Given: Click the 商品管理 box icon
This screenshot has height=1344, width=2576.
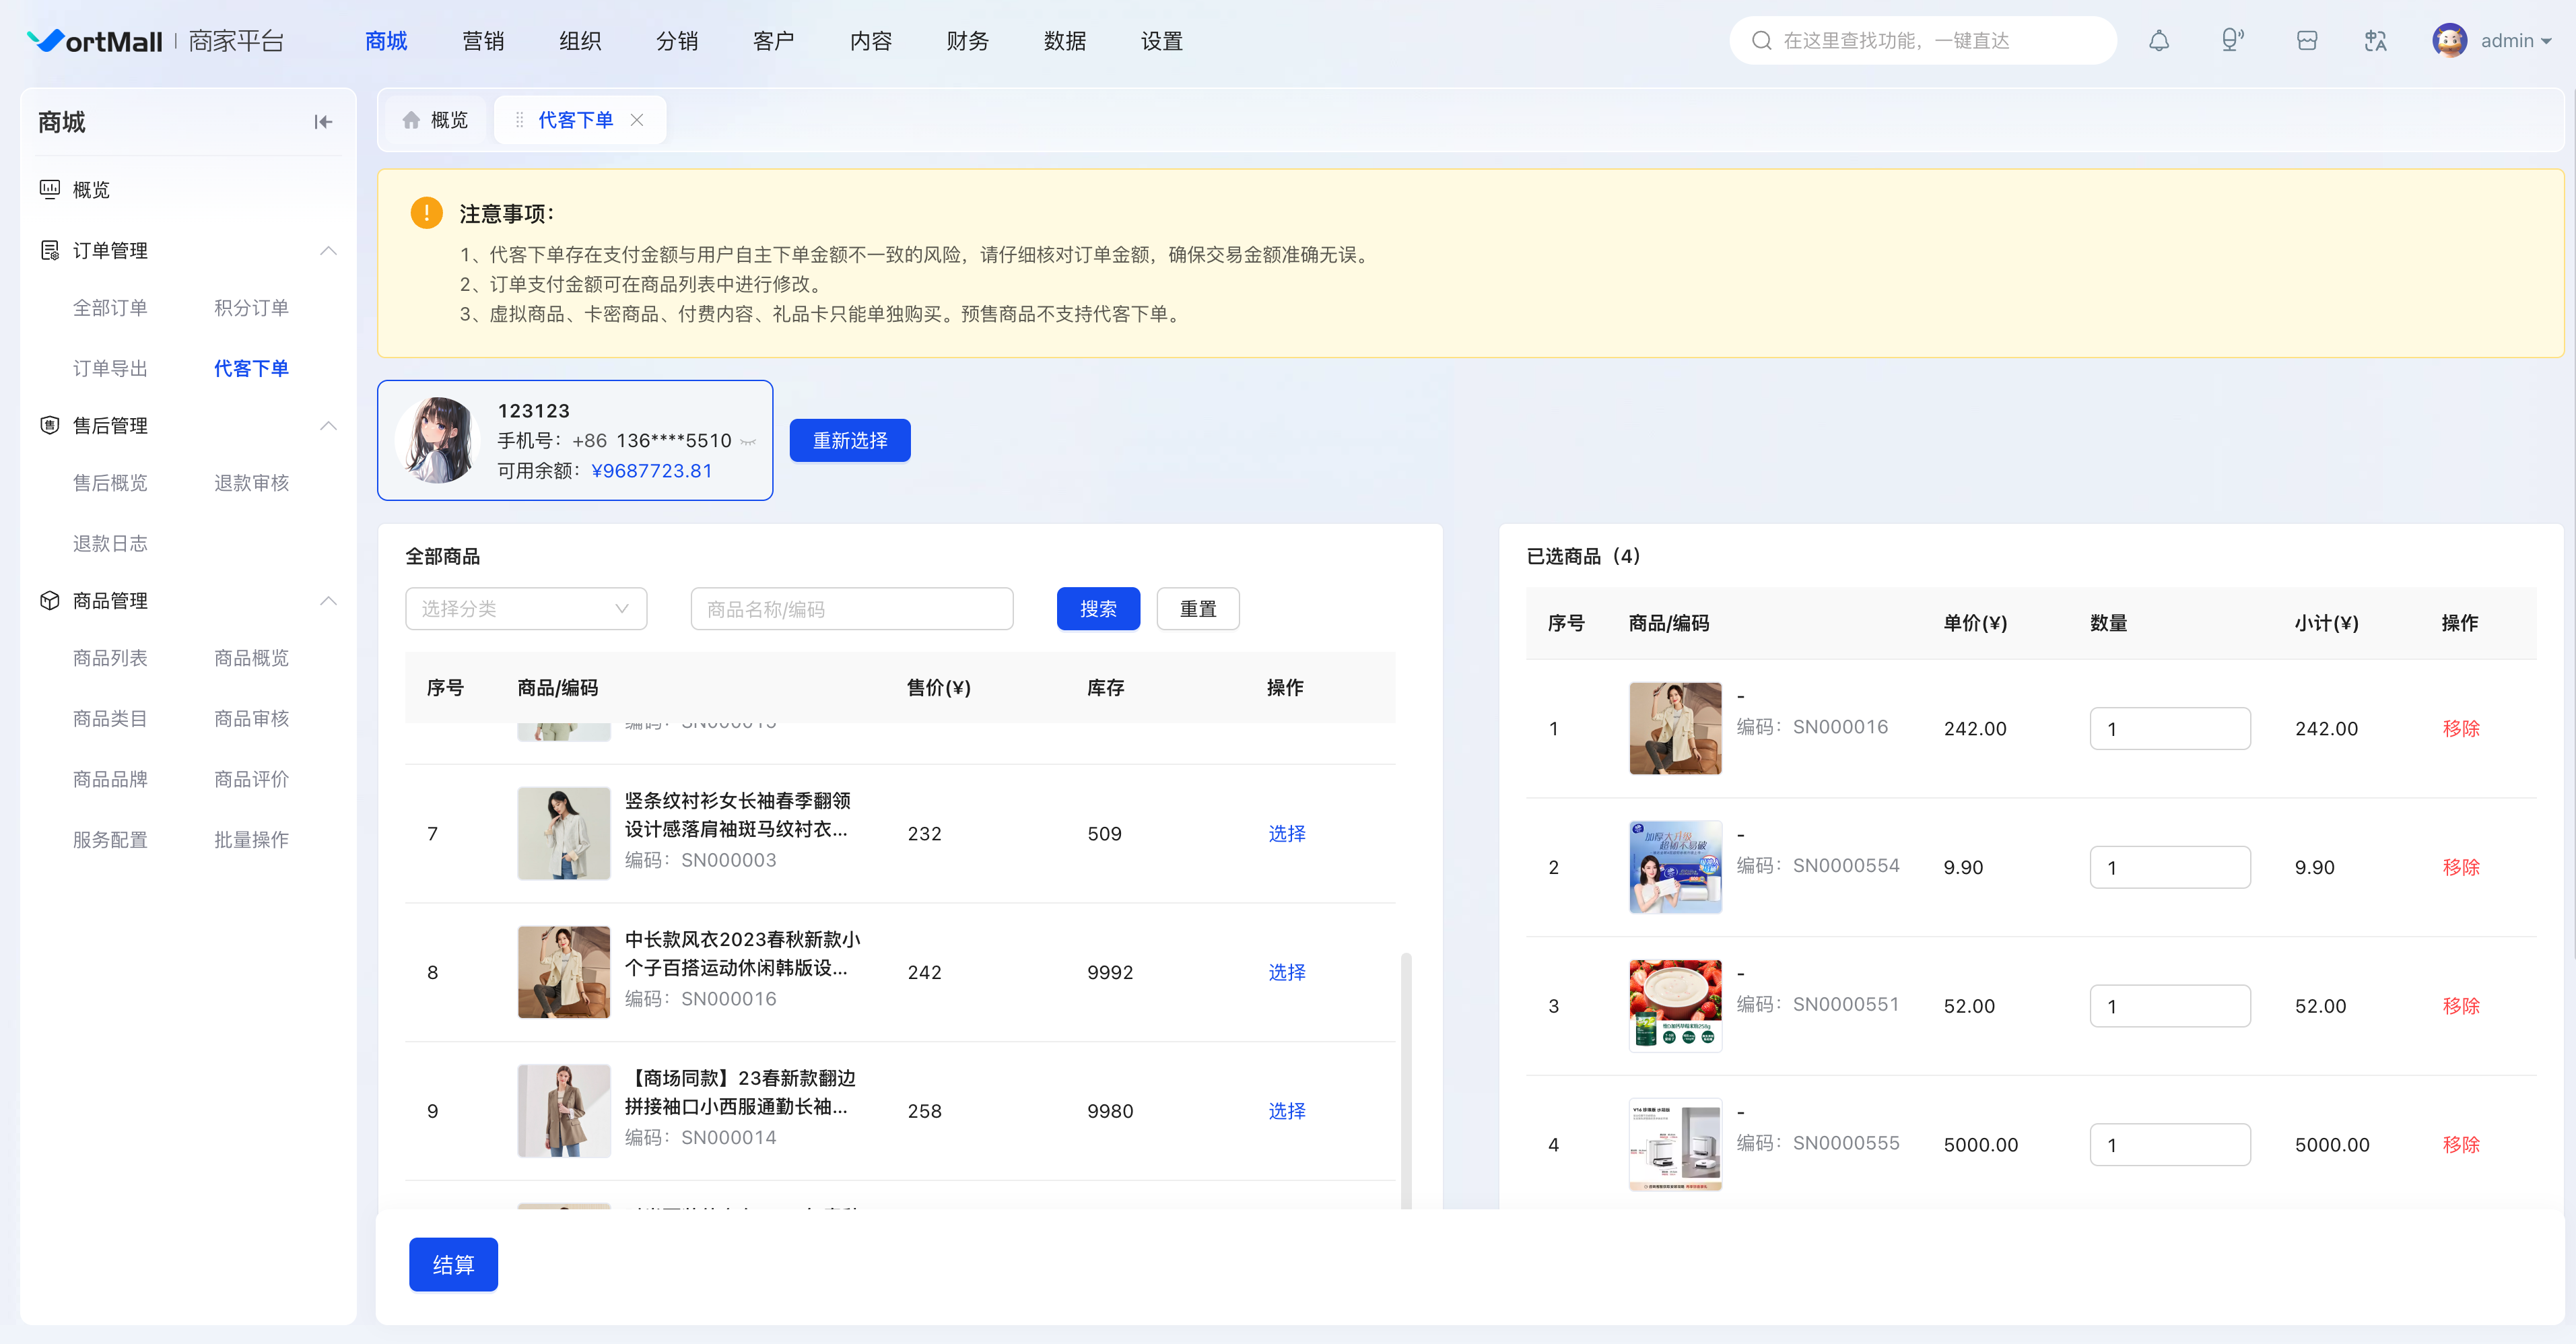Looking at the screenshot, I should click(49, 600).
